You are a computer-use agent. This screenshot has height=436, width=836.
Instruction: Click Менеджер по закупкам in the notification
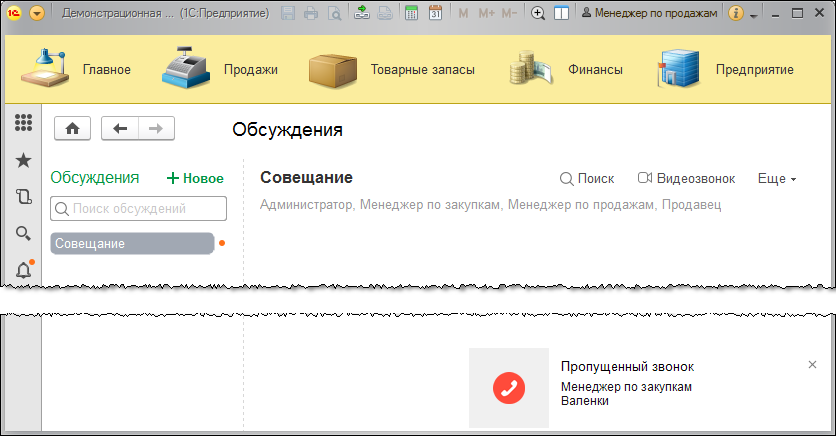626,387
